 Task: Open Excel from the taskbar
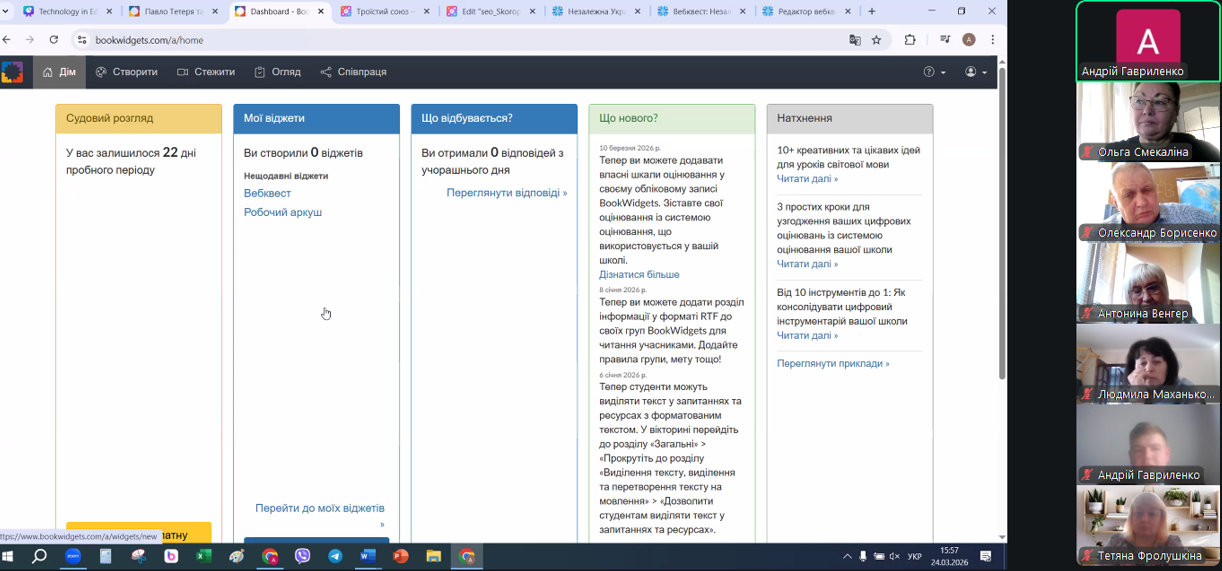pos(204,556)
